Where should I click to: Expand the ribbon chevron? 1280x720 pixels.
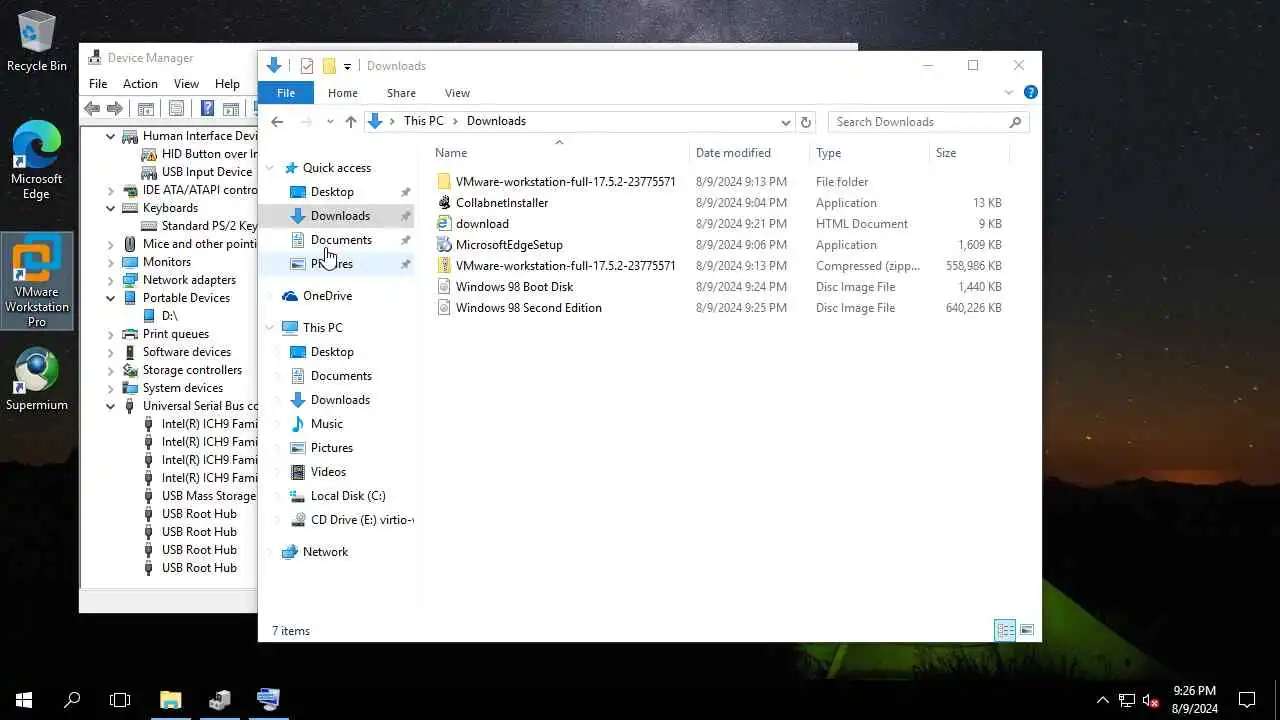tap(1008, 92)
